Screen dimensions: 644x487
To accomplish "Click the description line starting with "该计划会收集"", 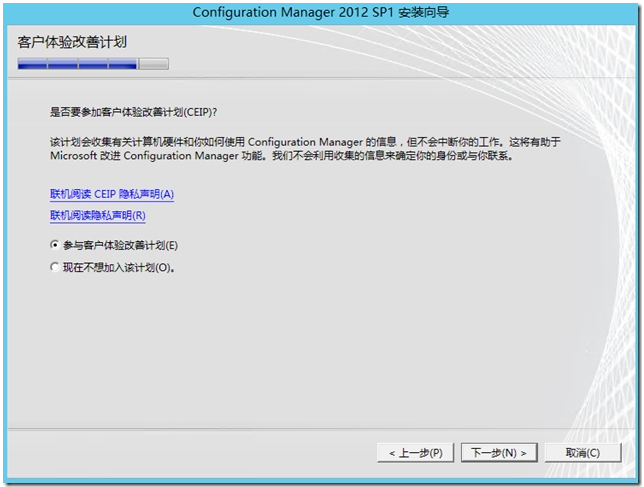I will [x=300, y=143].
